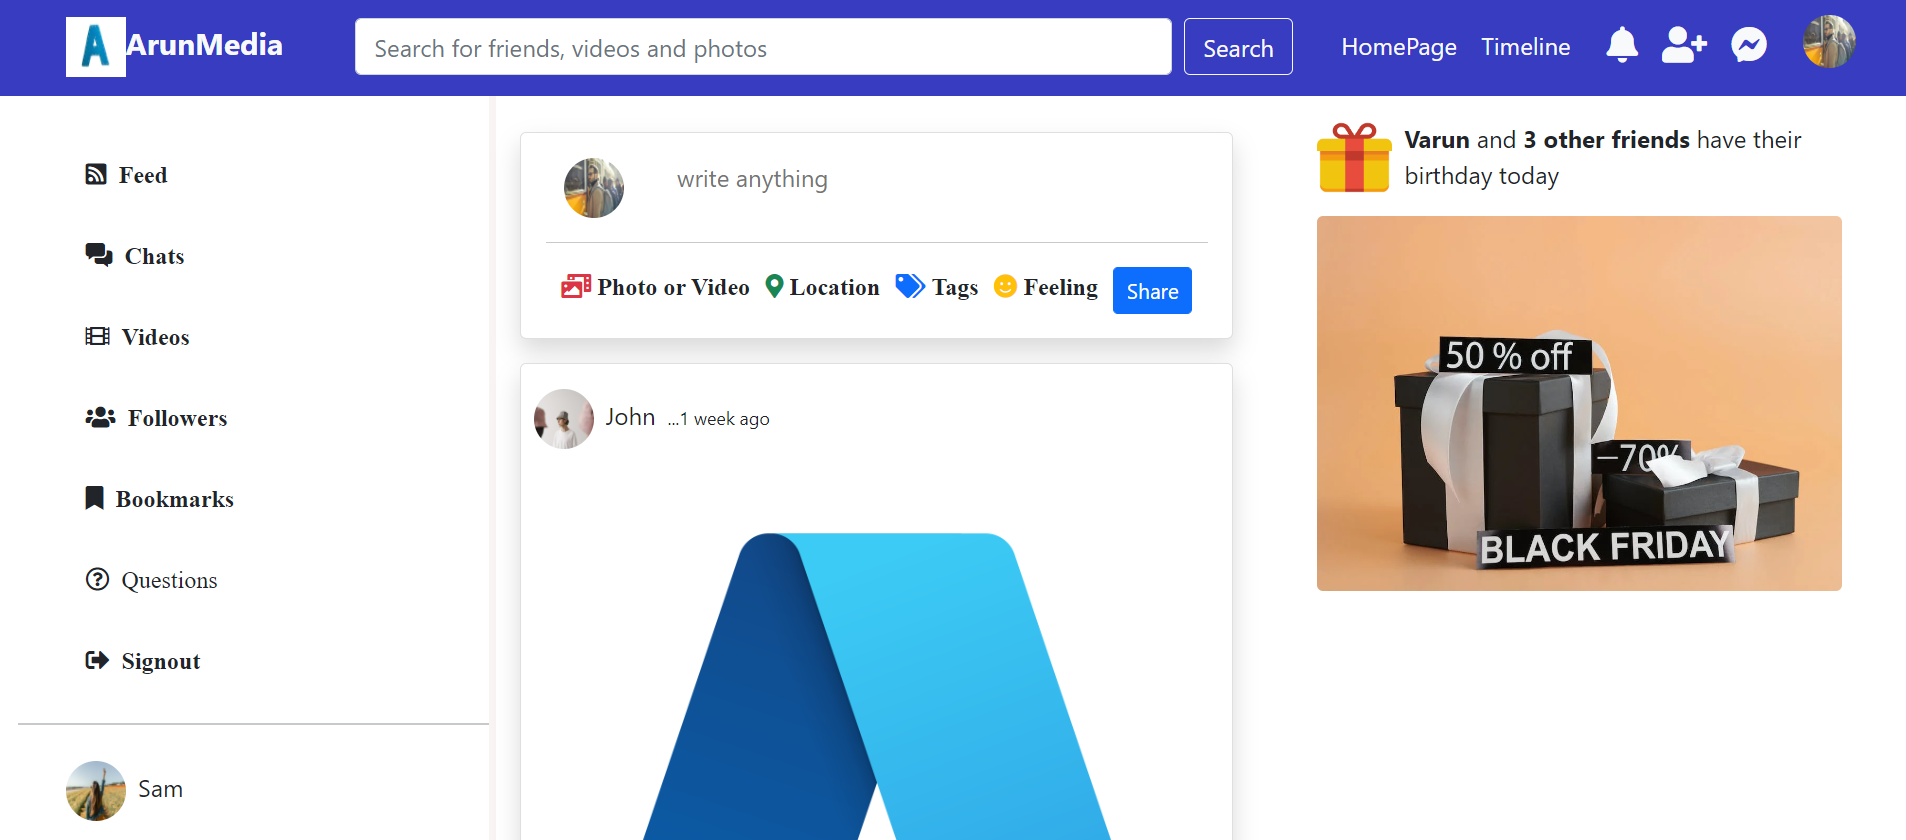Click '3 other friends' birthday text

pyautogui.click(x=1606, y=140)
